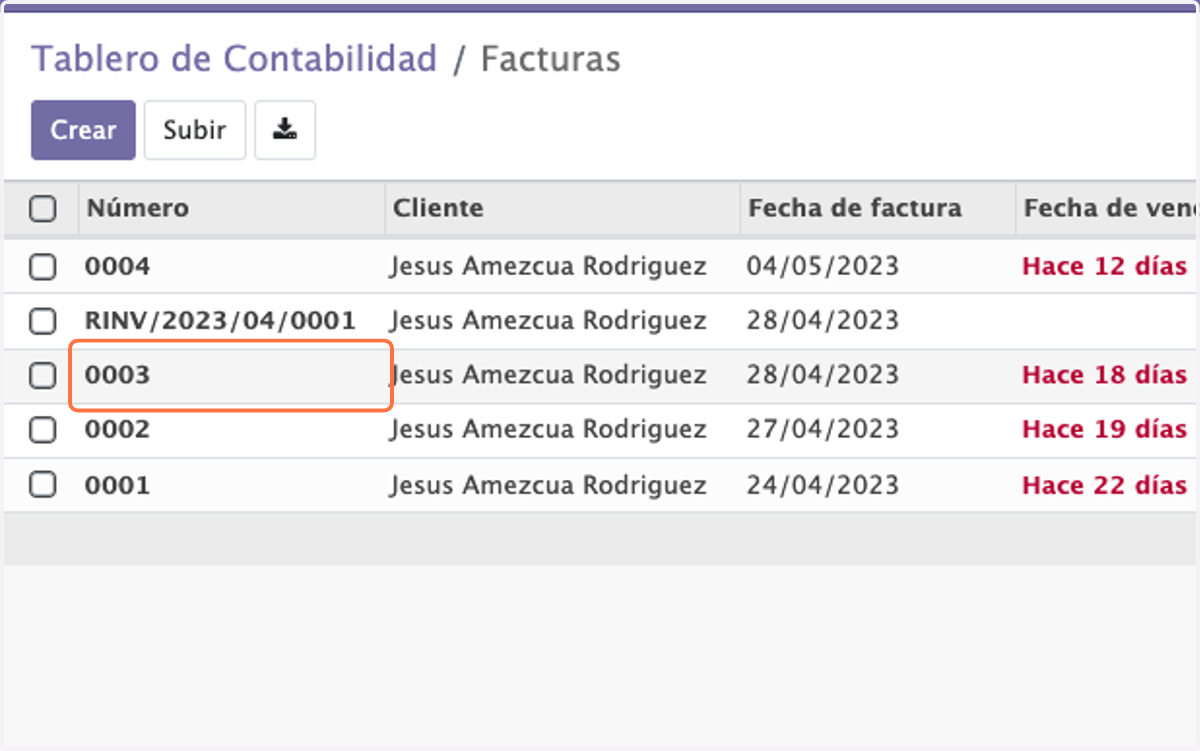The image size is (1200, 751).
Task: Click the download export icon button
Action: coord(285,130)
